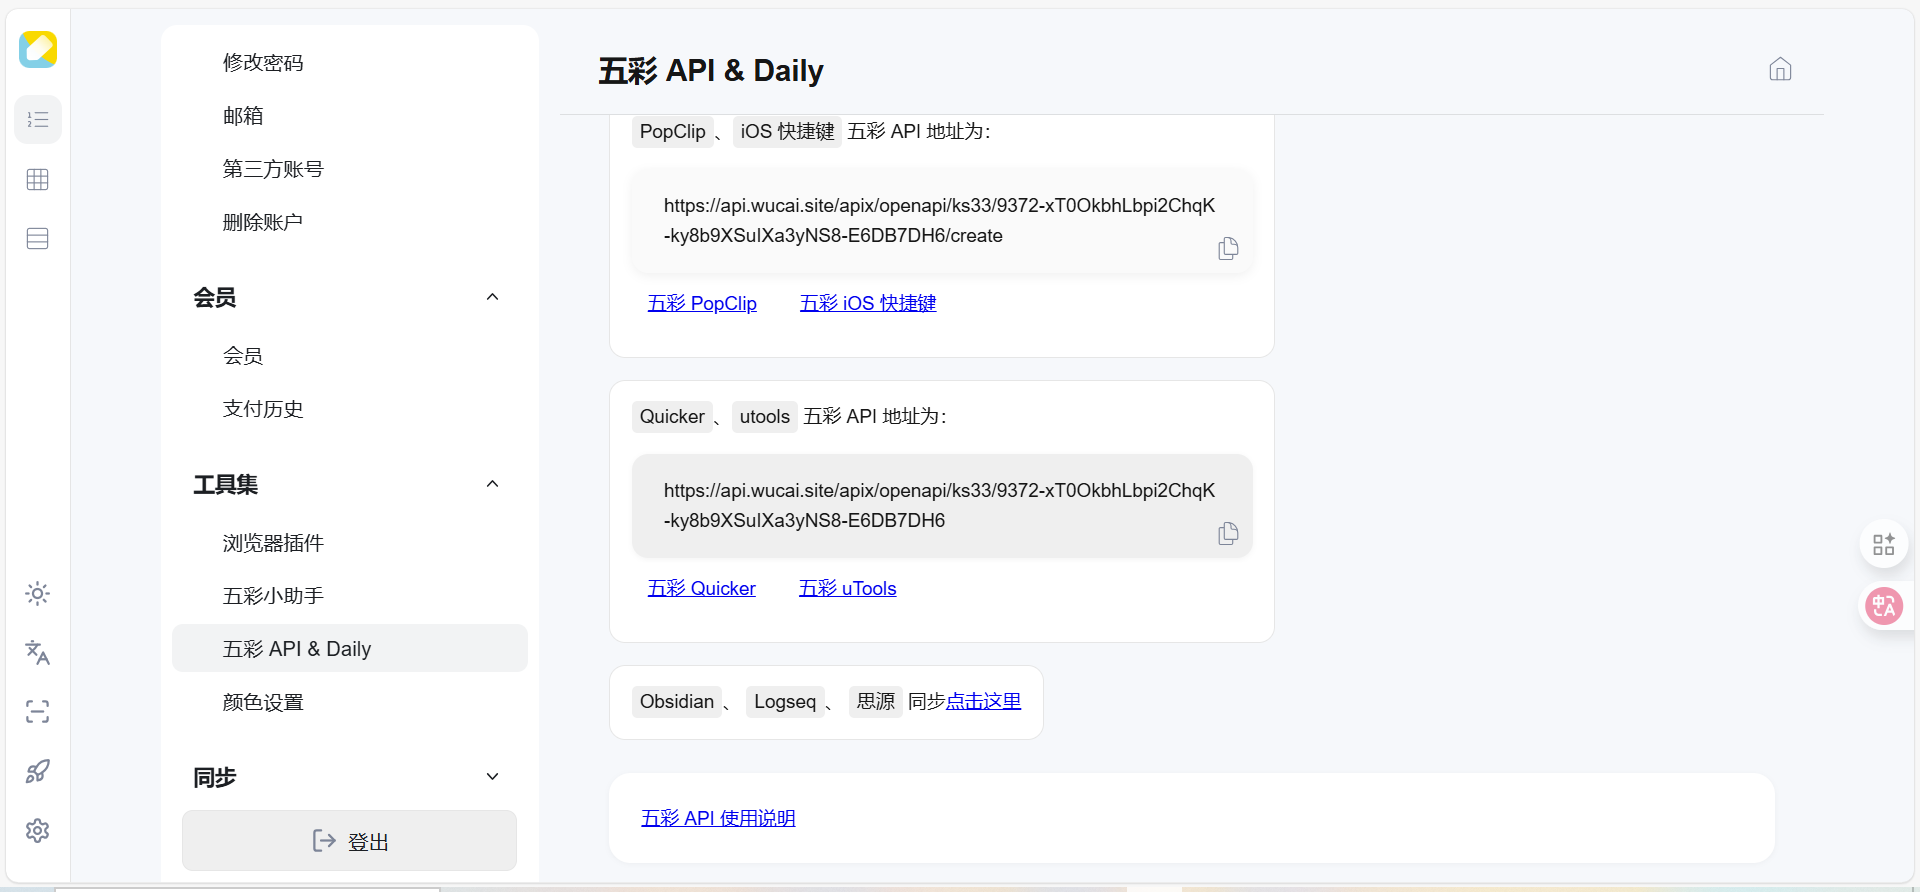Open the rows layout icon in sidebar
This screenshot has height=893, width=1921.
click(x=38, y=239)
